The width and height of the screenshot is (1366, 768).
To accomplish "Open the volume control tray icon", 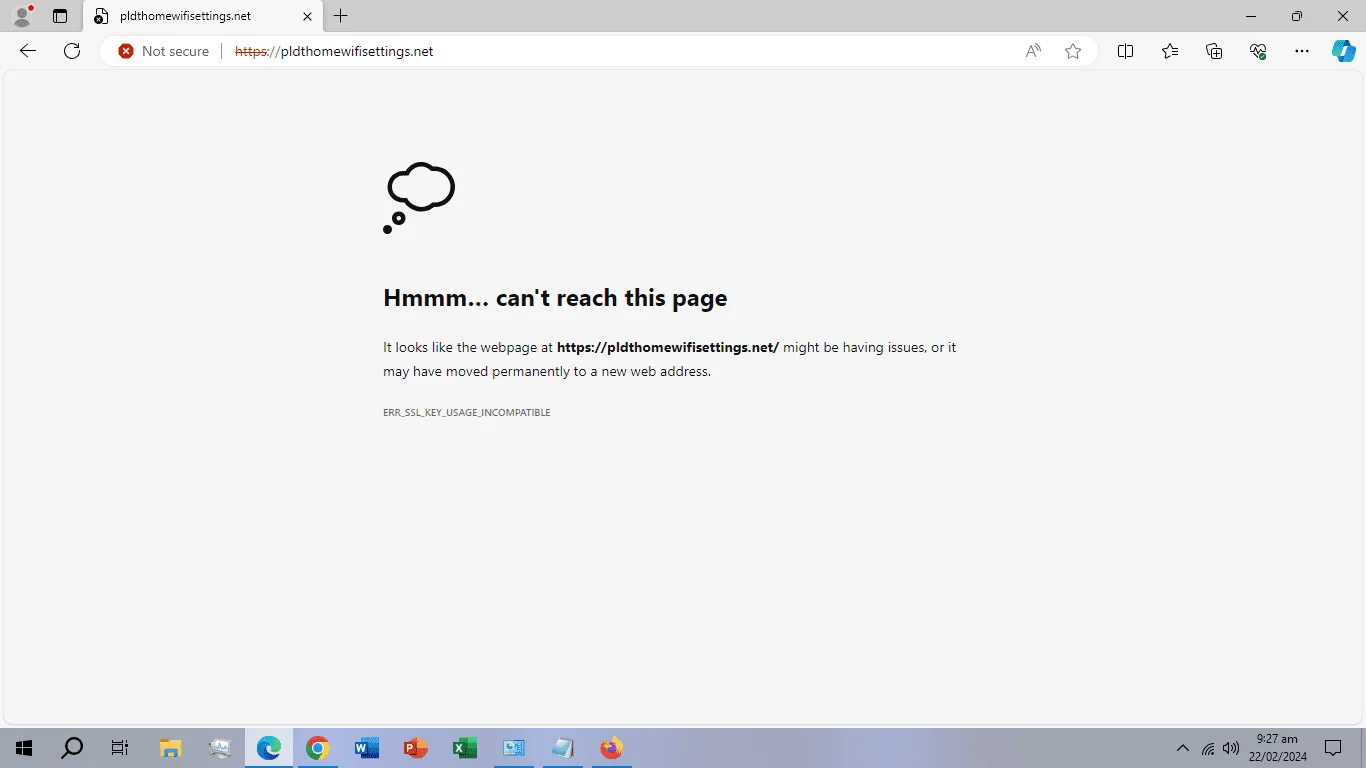I will pos(1231,748).
